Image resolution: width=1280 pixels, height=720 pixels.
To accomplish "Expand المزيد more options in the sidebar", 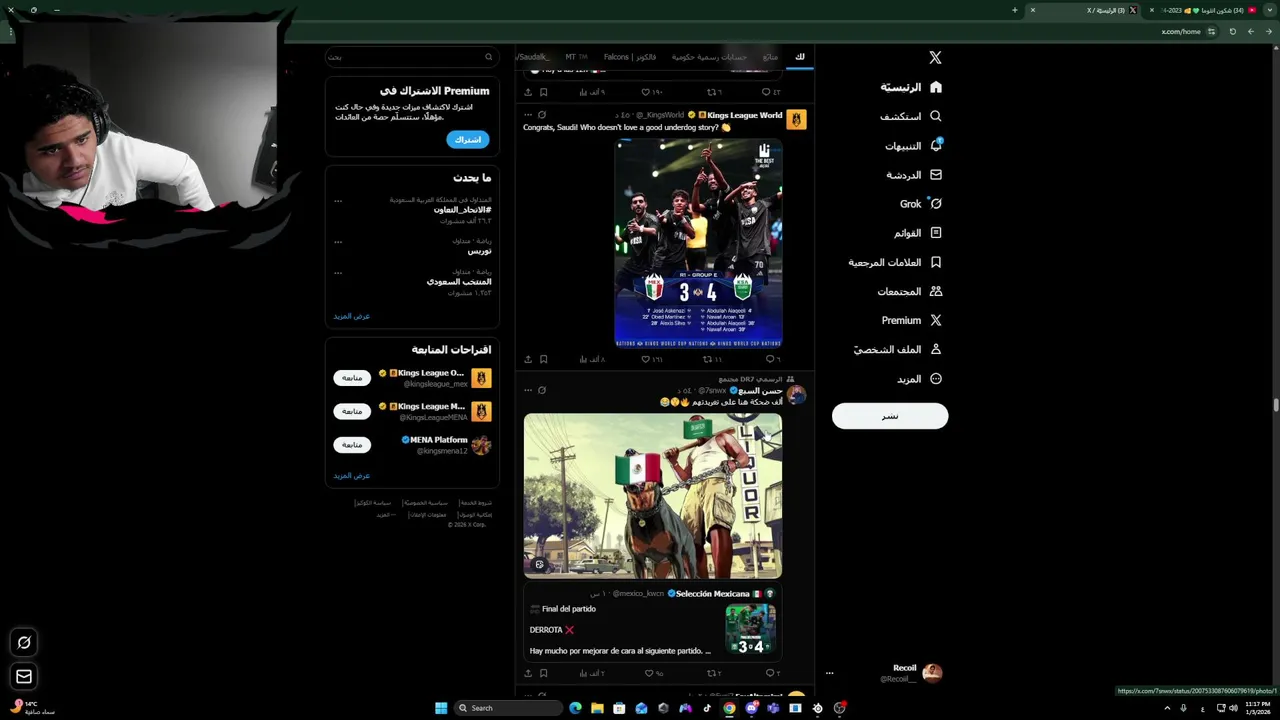I will pos(919,379).
